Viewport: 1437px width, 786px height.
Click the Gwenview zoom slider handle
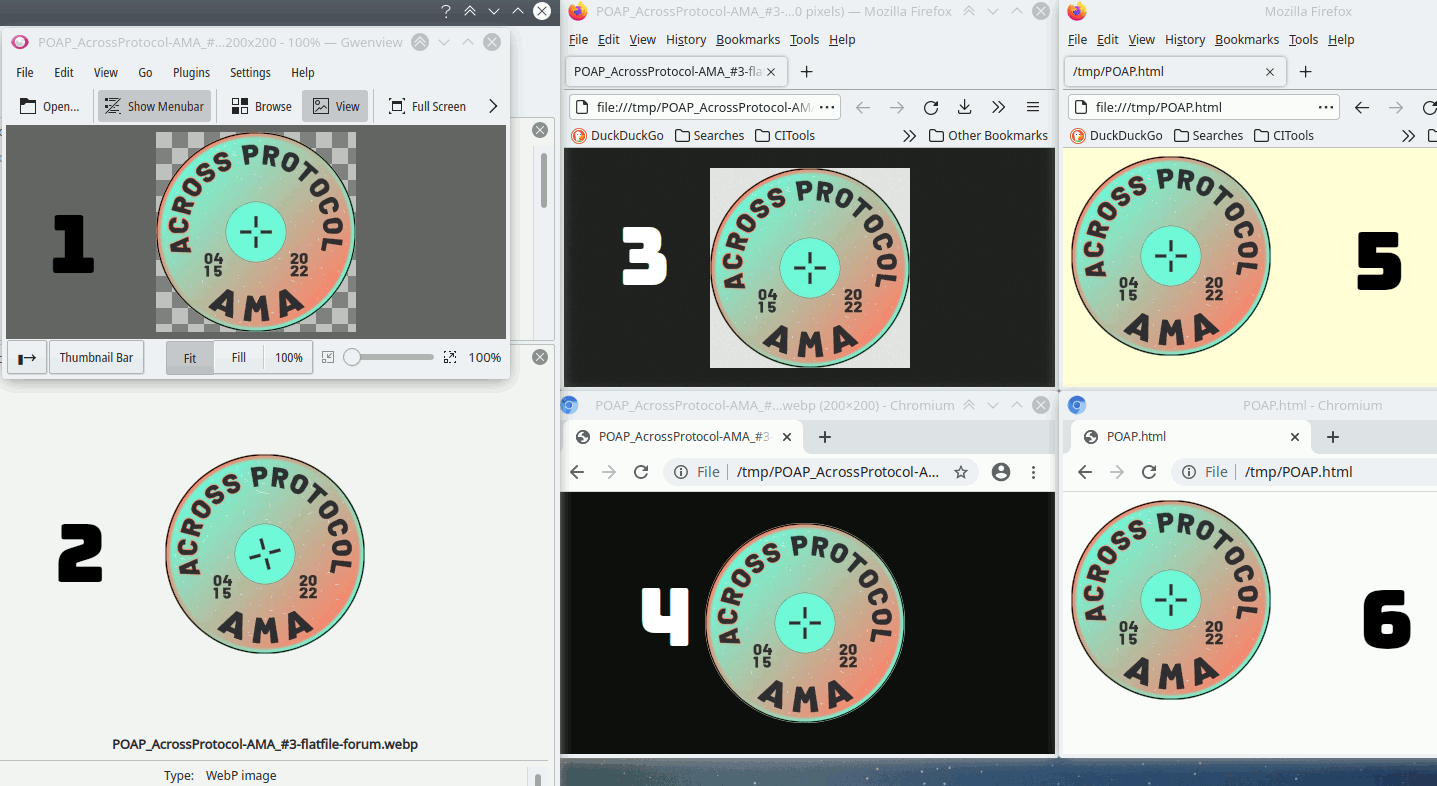pos(352,357)
